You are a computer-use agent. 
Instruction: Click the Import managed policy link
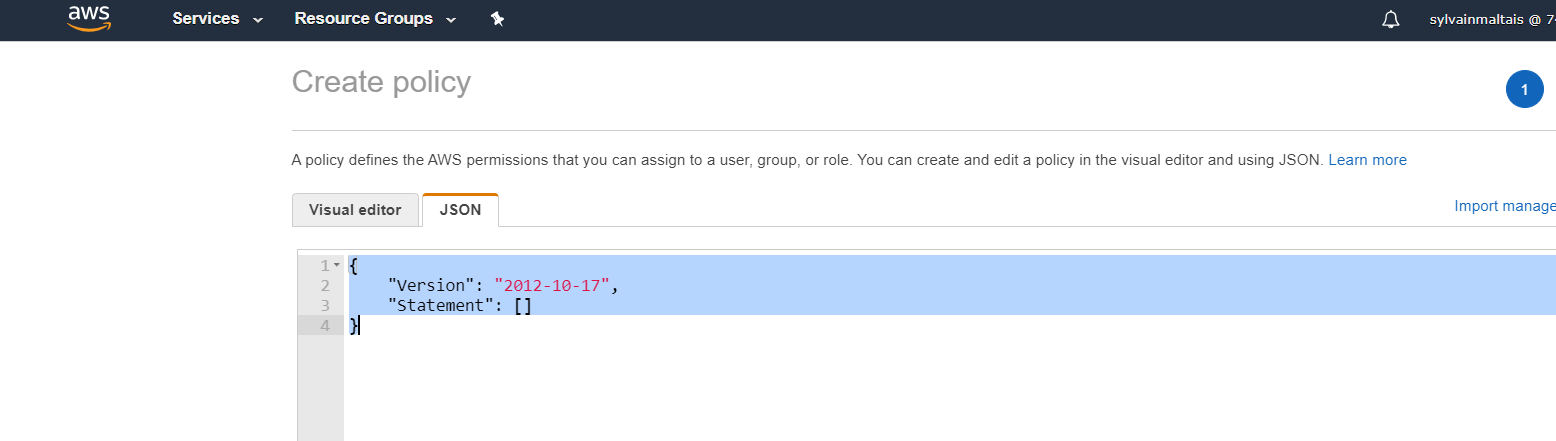click(1504, 205)
